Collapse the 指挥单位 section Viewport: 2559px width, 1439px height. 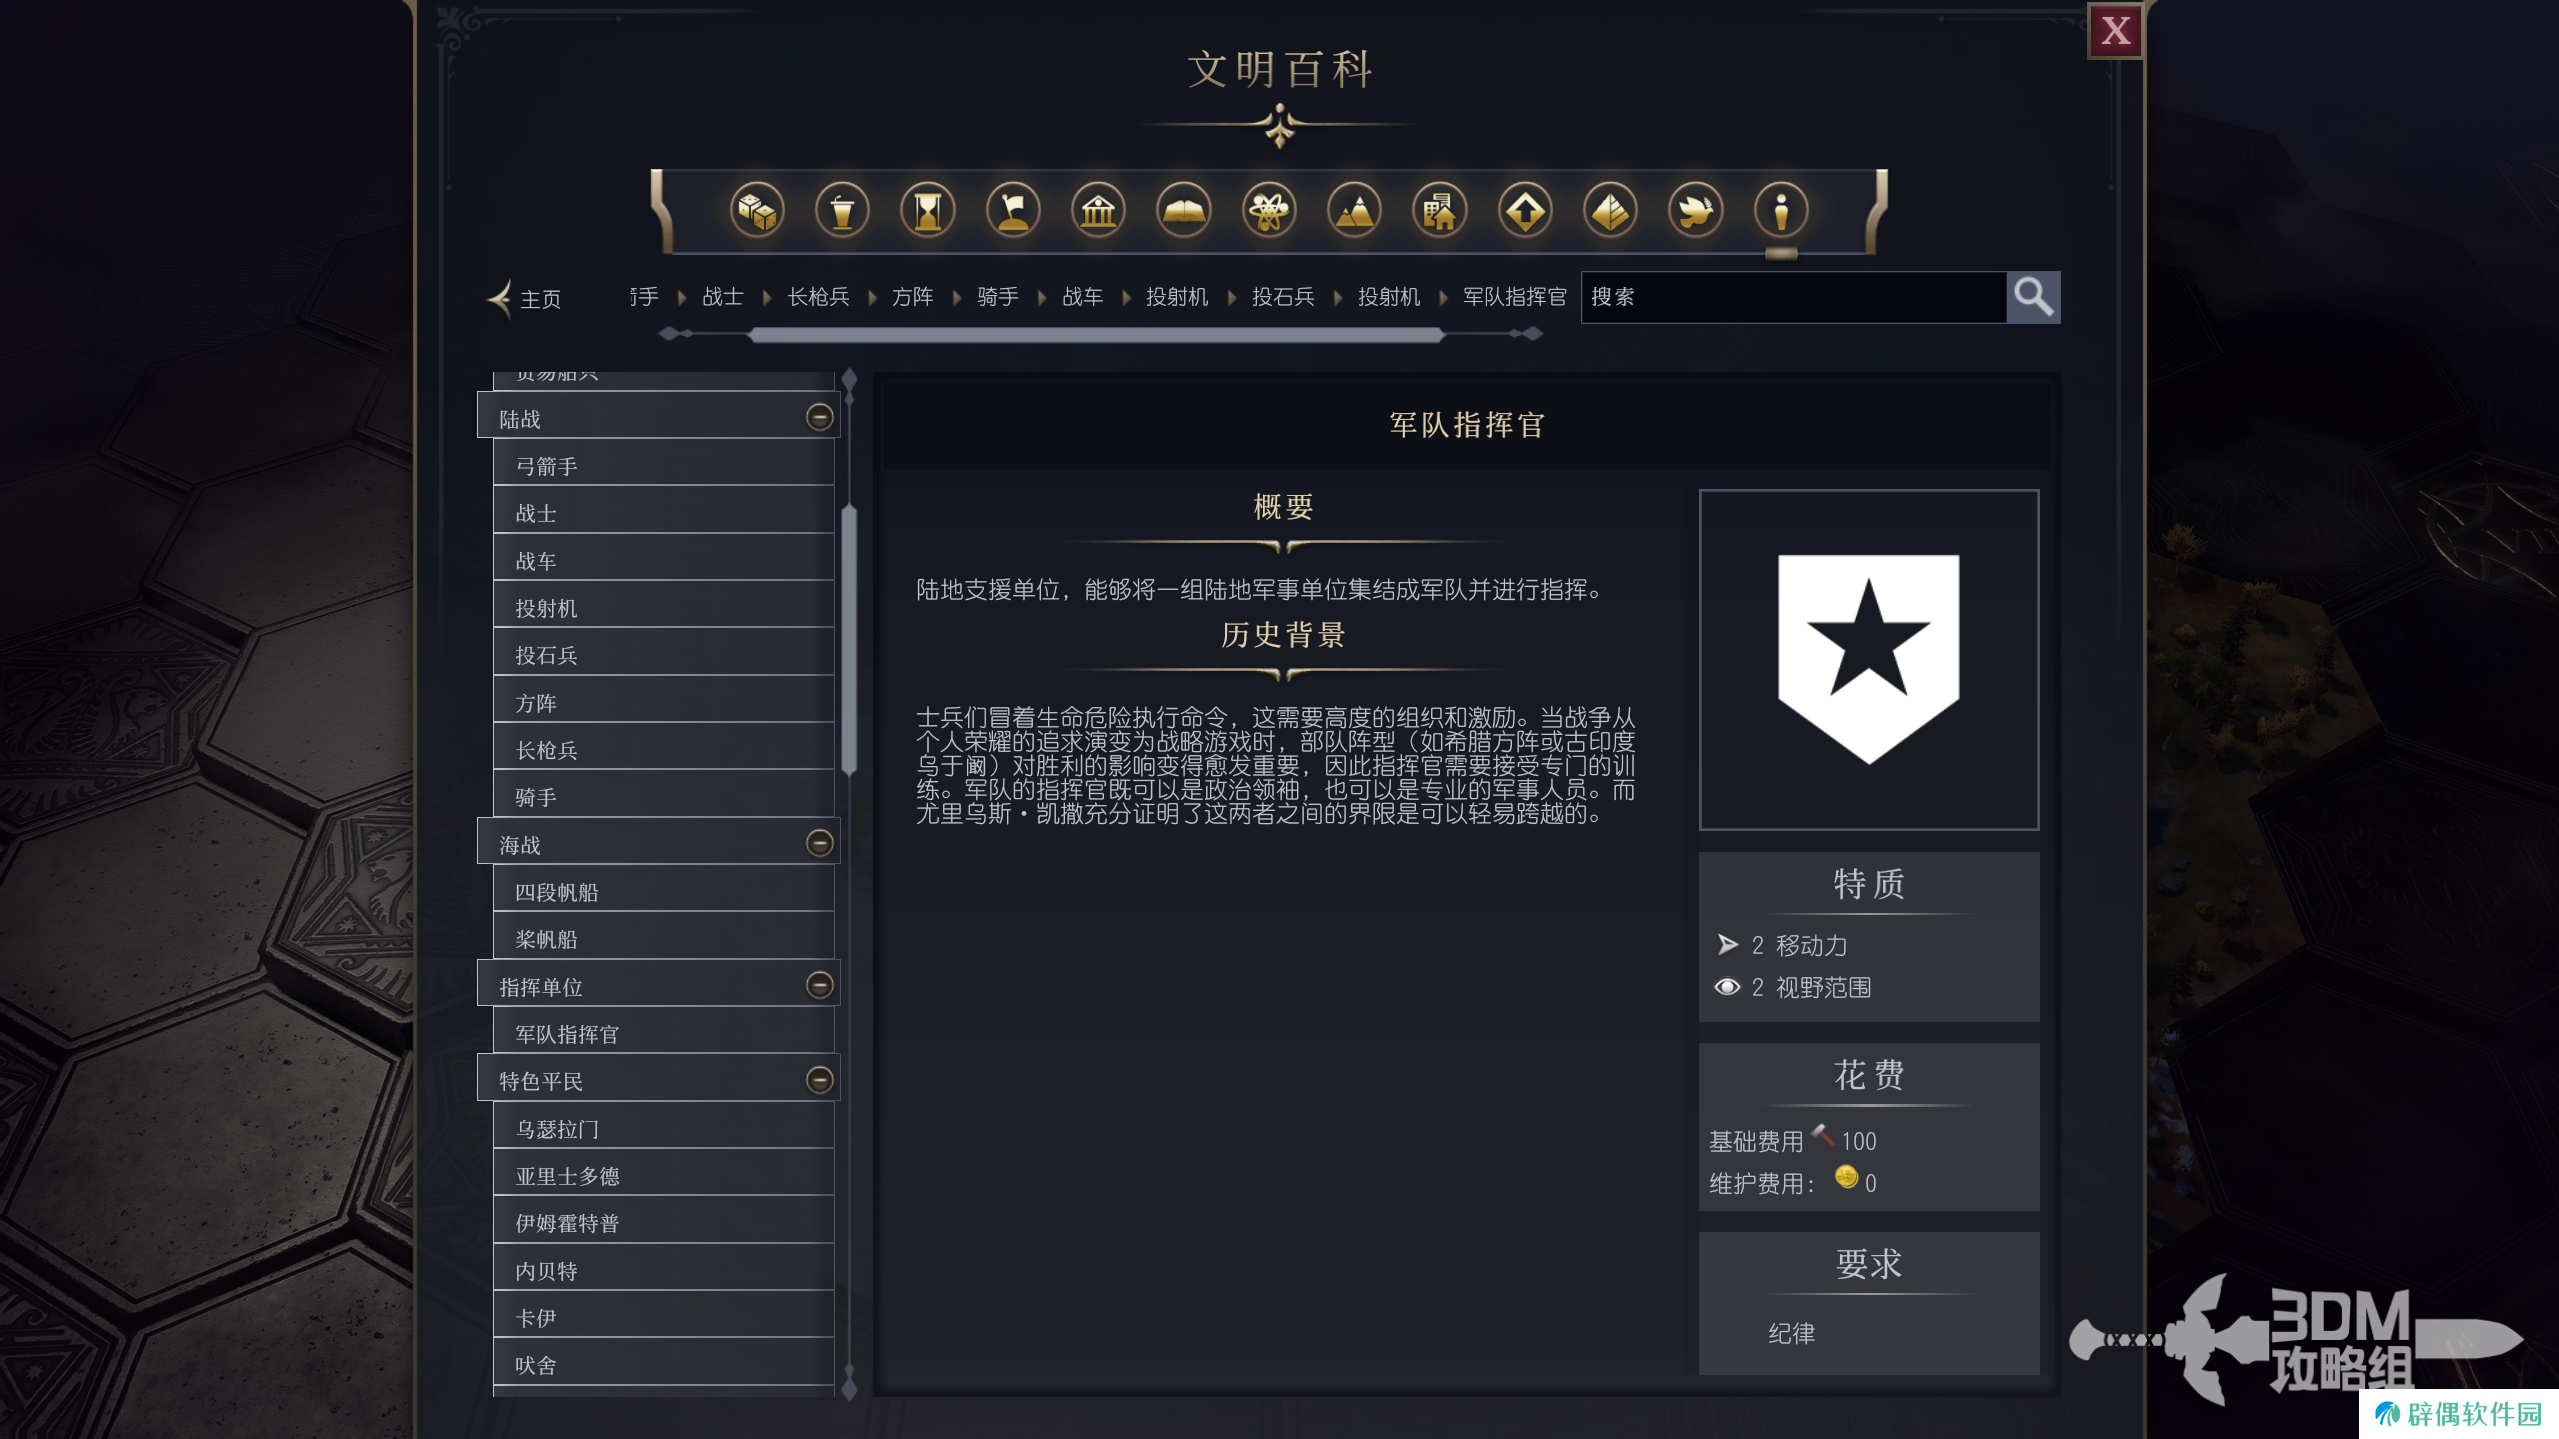click(x=819, y=985)
